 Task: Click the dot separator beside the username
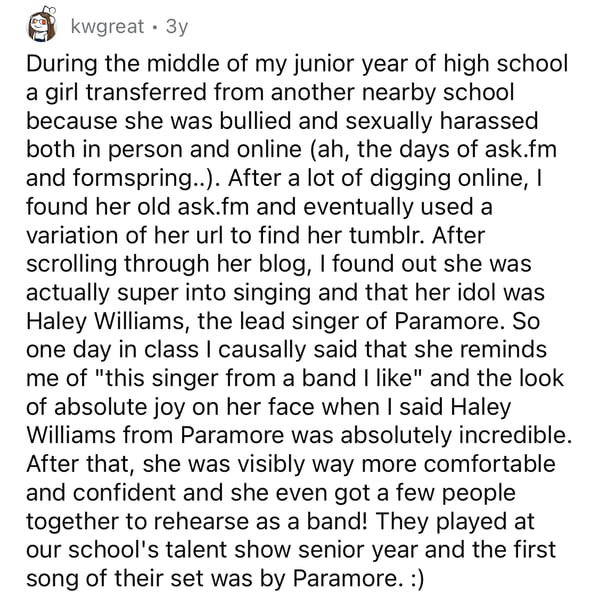[155, 27]
